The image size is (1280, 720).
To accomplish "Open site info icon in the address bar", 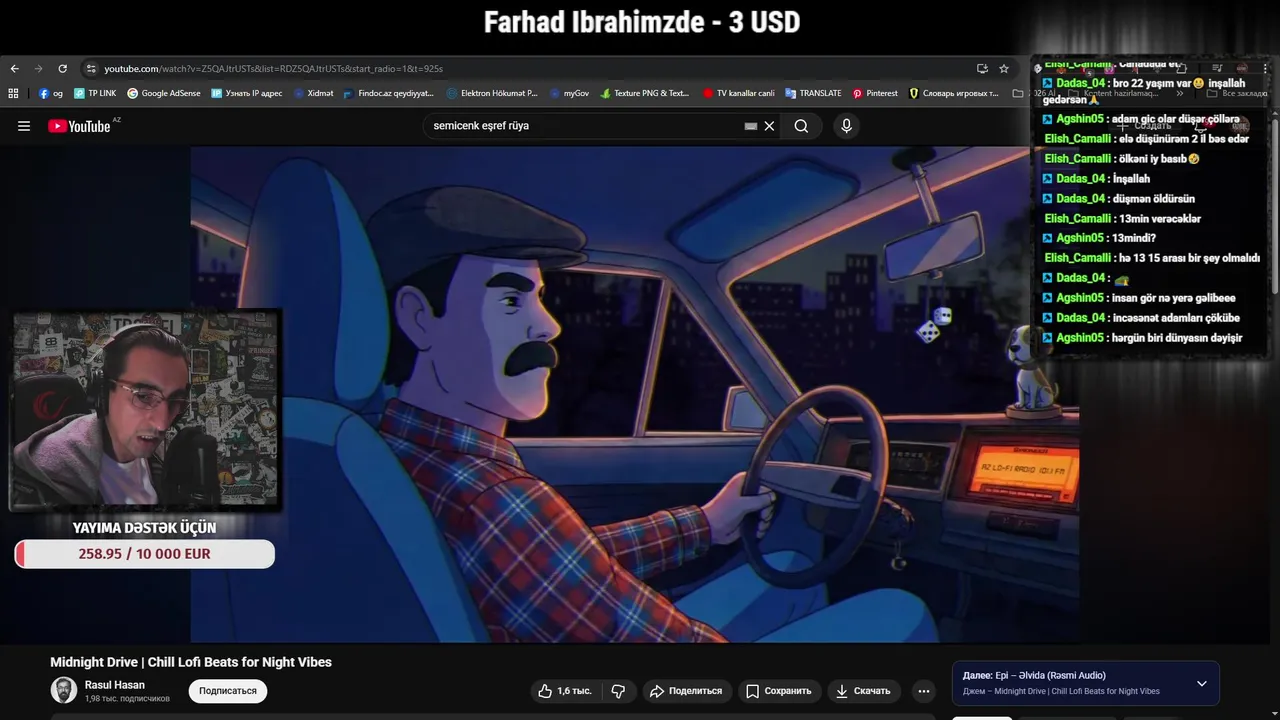I will click(91, 69).
